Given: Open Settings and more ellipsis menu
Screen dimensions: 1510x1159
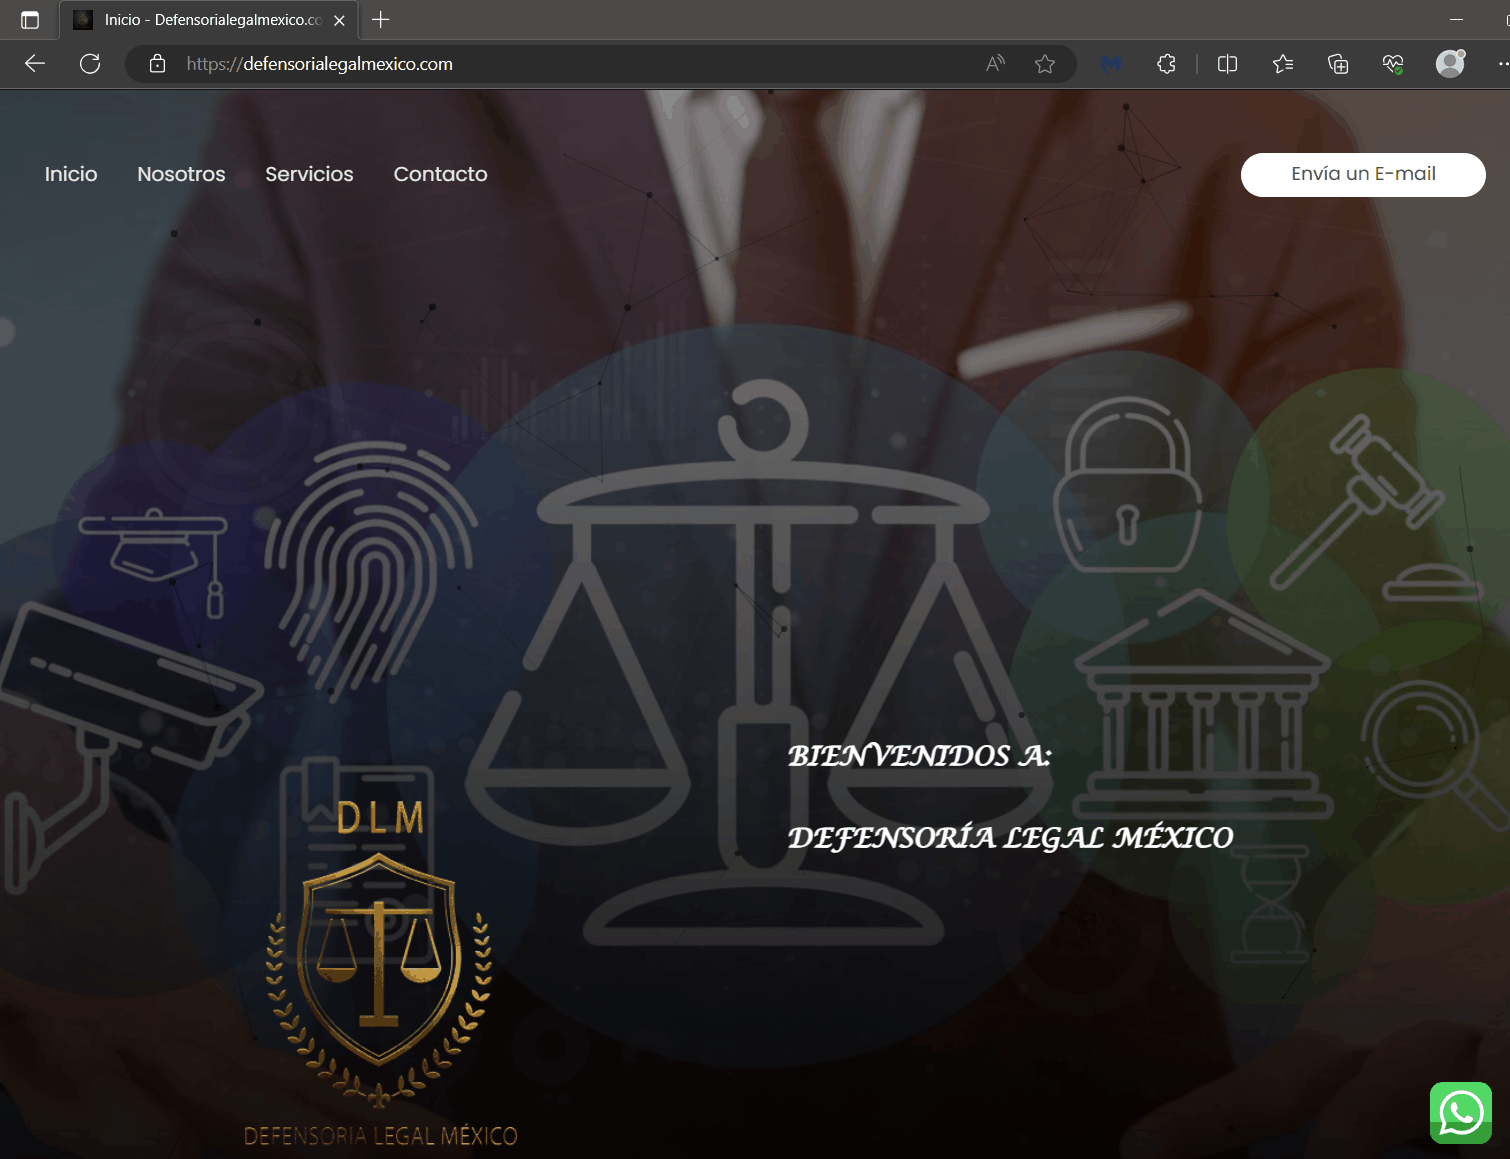Looking at the screenshot, I should point(1503,64).
